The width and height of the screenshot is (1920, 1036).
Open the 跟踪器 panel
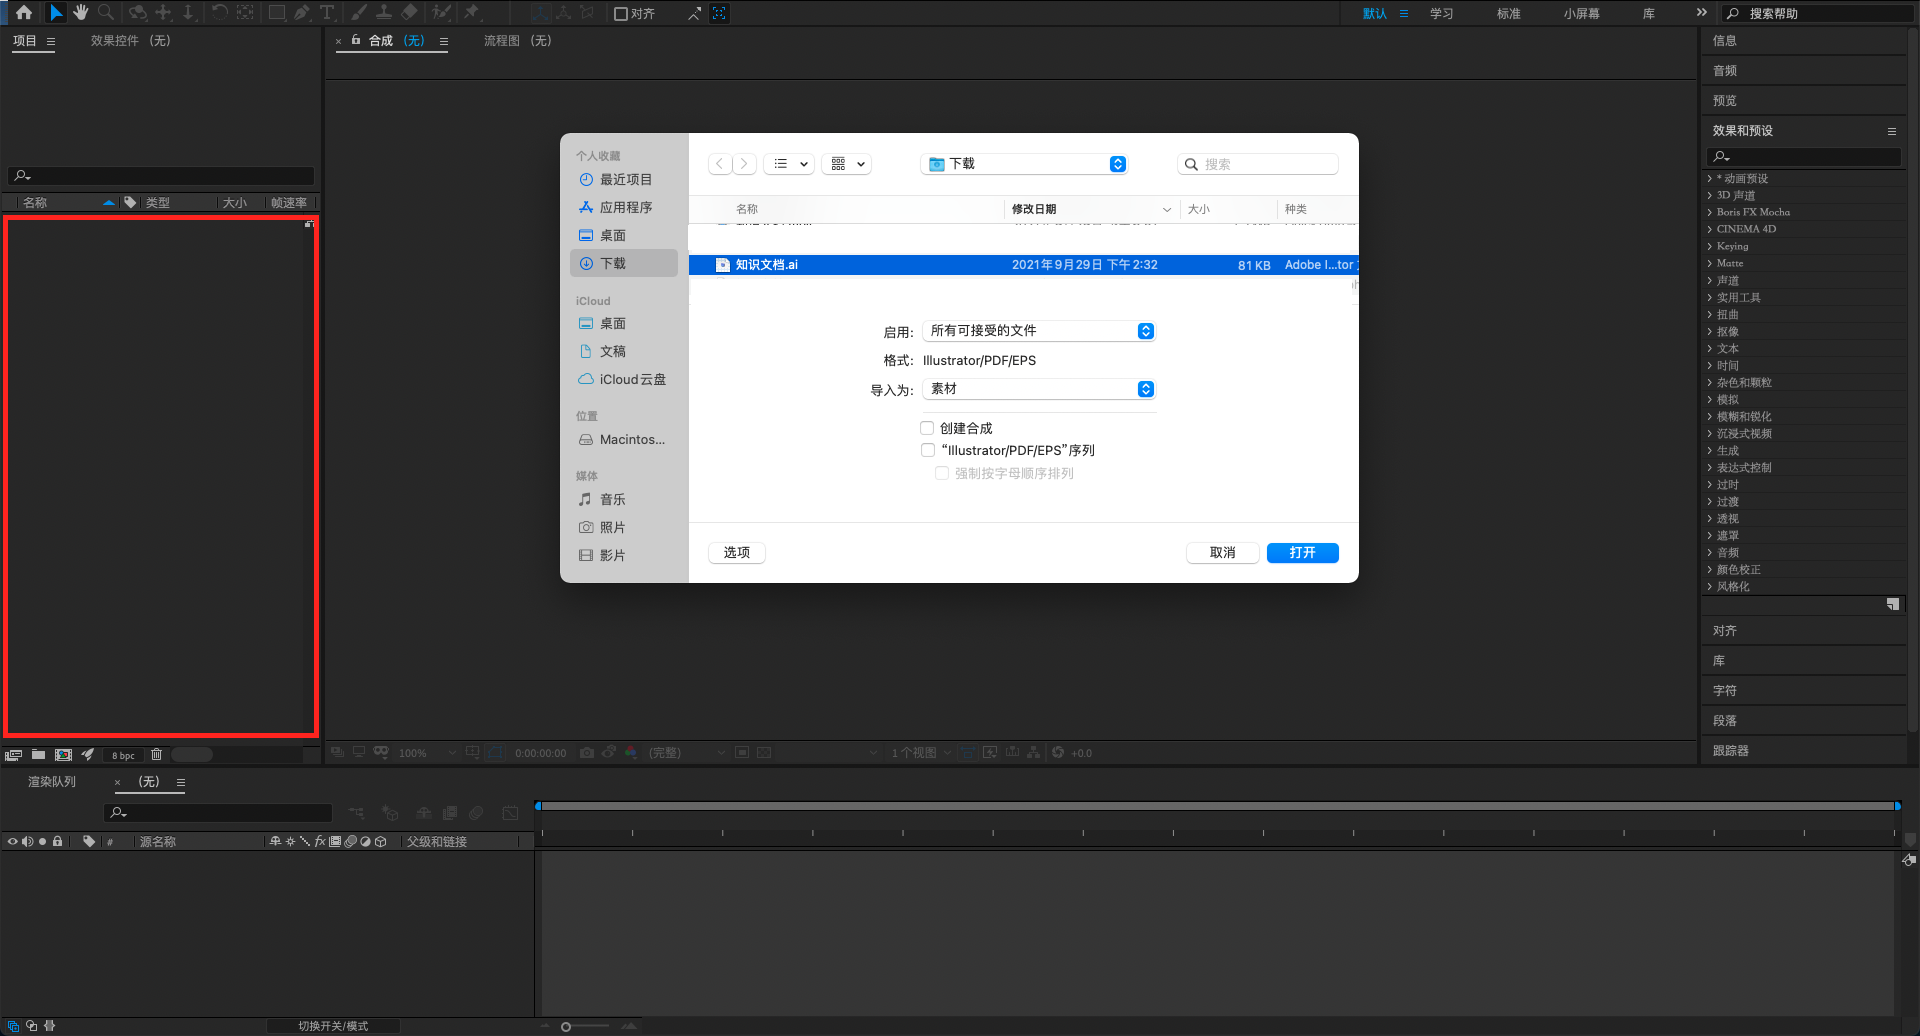(1730, 751)
